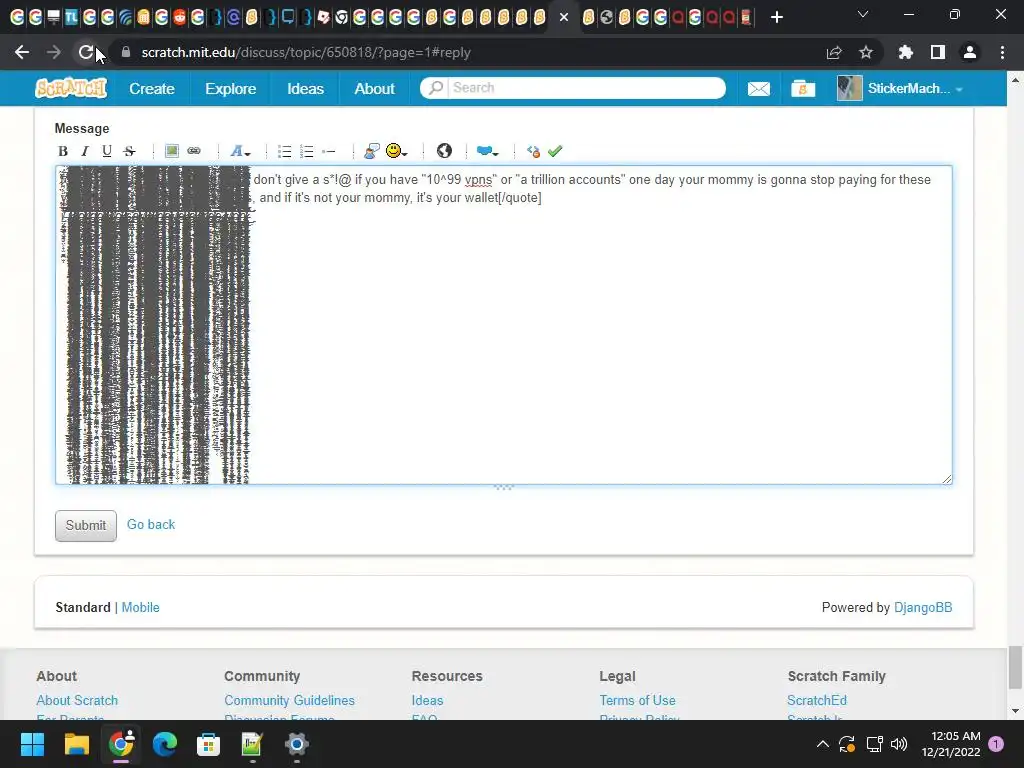Open Microsoft Store from taskbar
Viewport: 1024px width, 768px height.
[x=208, y=744]
